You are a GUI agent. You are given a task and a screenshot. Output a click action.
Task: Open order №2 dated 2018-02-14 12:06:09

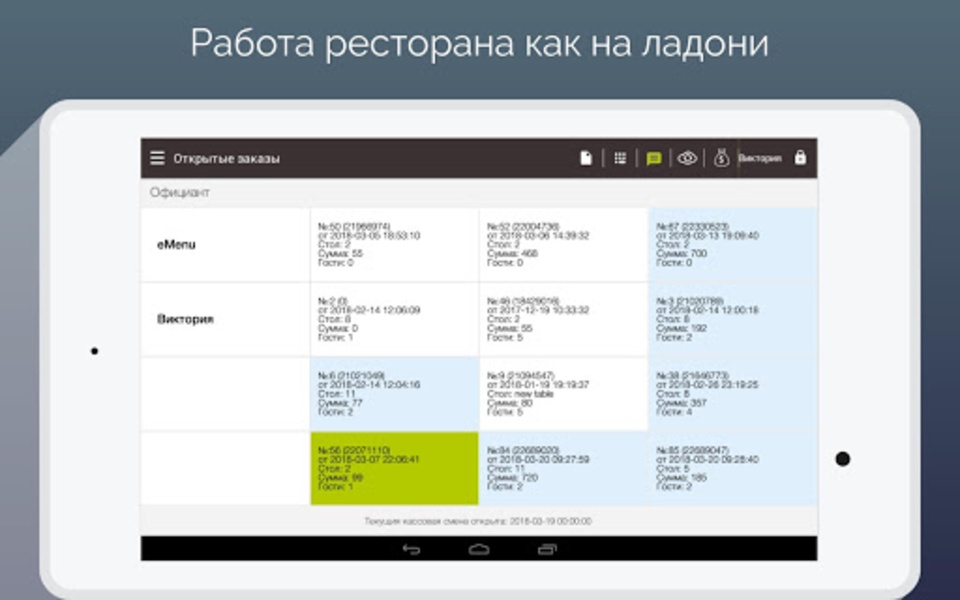click(x=394, y=319)
